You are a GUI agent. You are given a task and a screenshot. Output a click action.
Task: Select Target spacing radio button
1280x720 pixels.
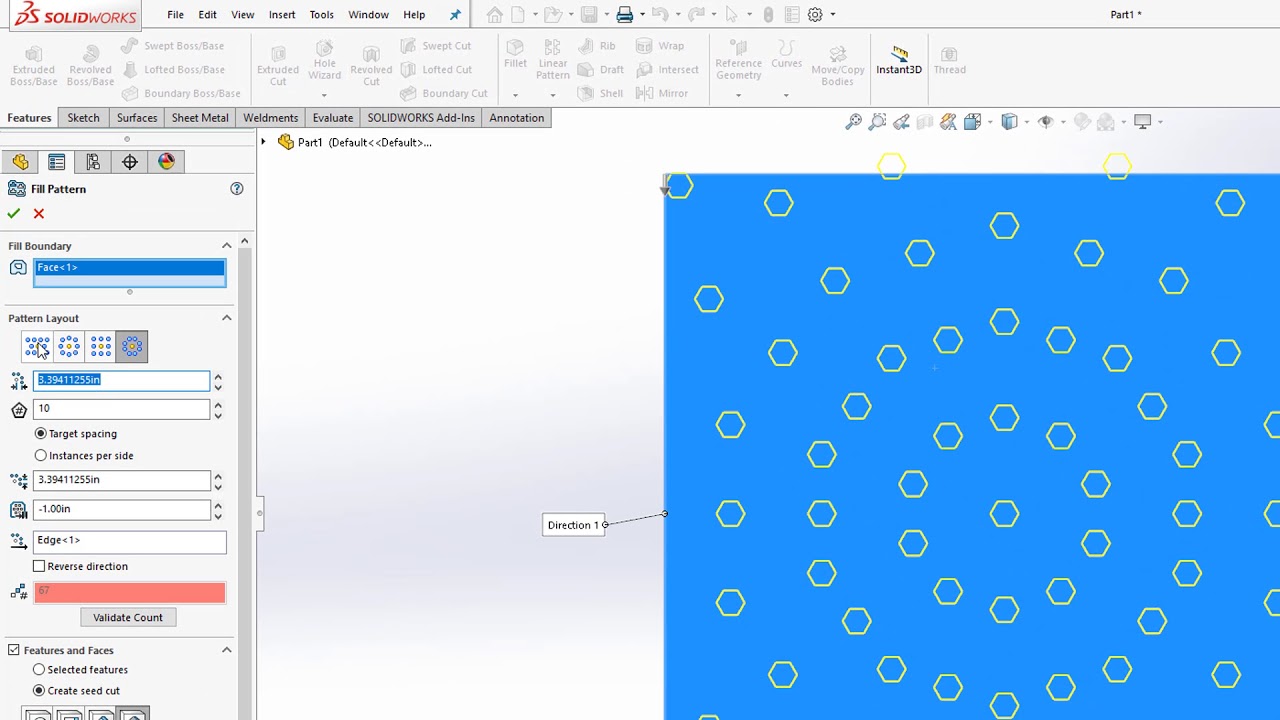point(41,434)
